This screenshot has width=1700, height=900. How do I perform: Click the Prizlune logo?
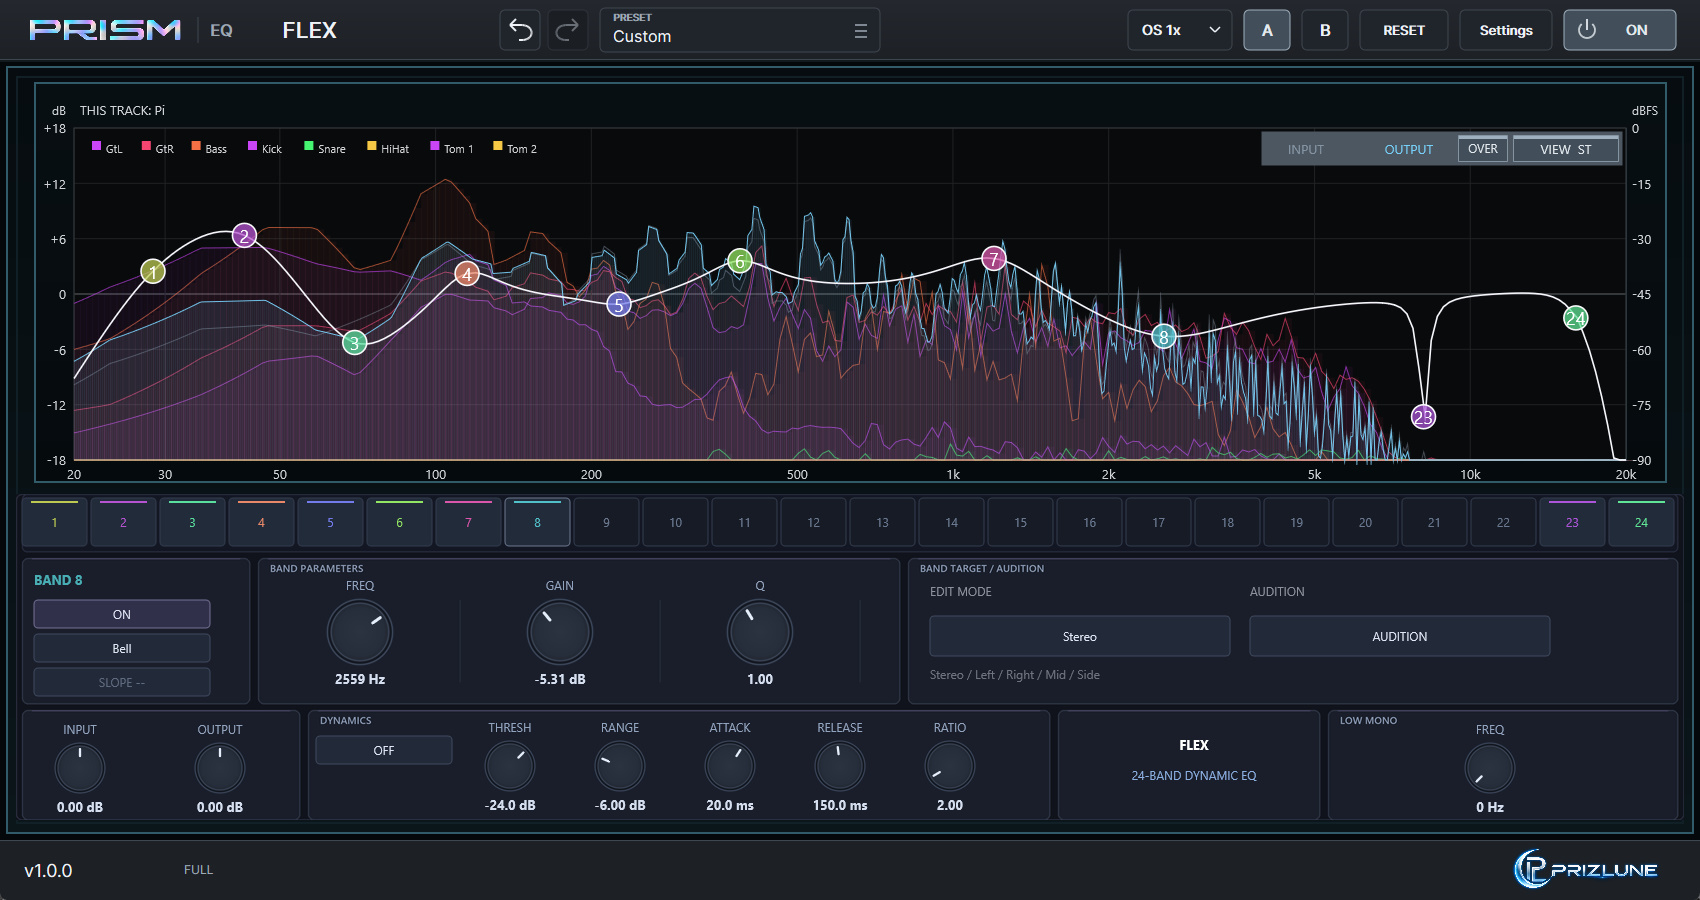[1586, 869]
